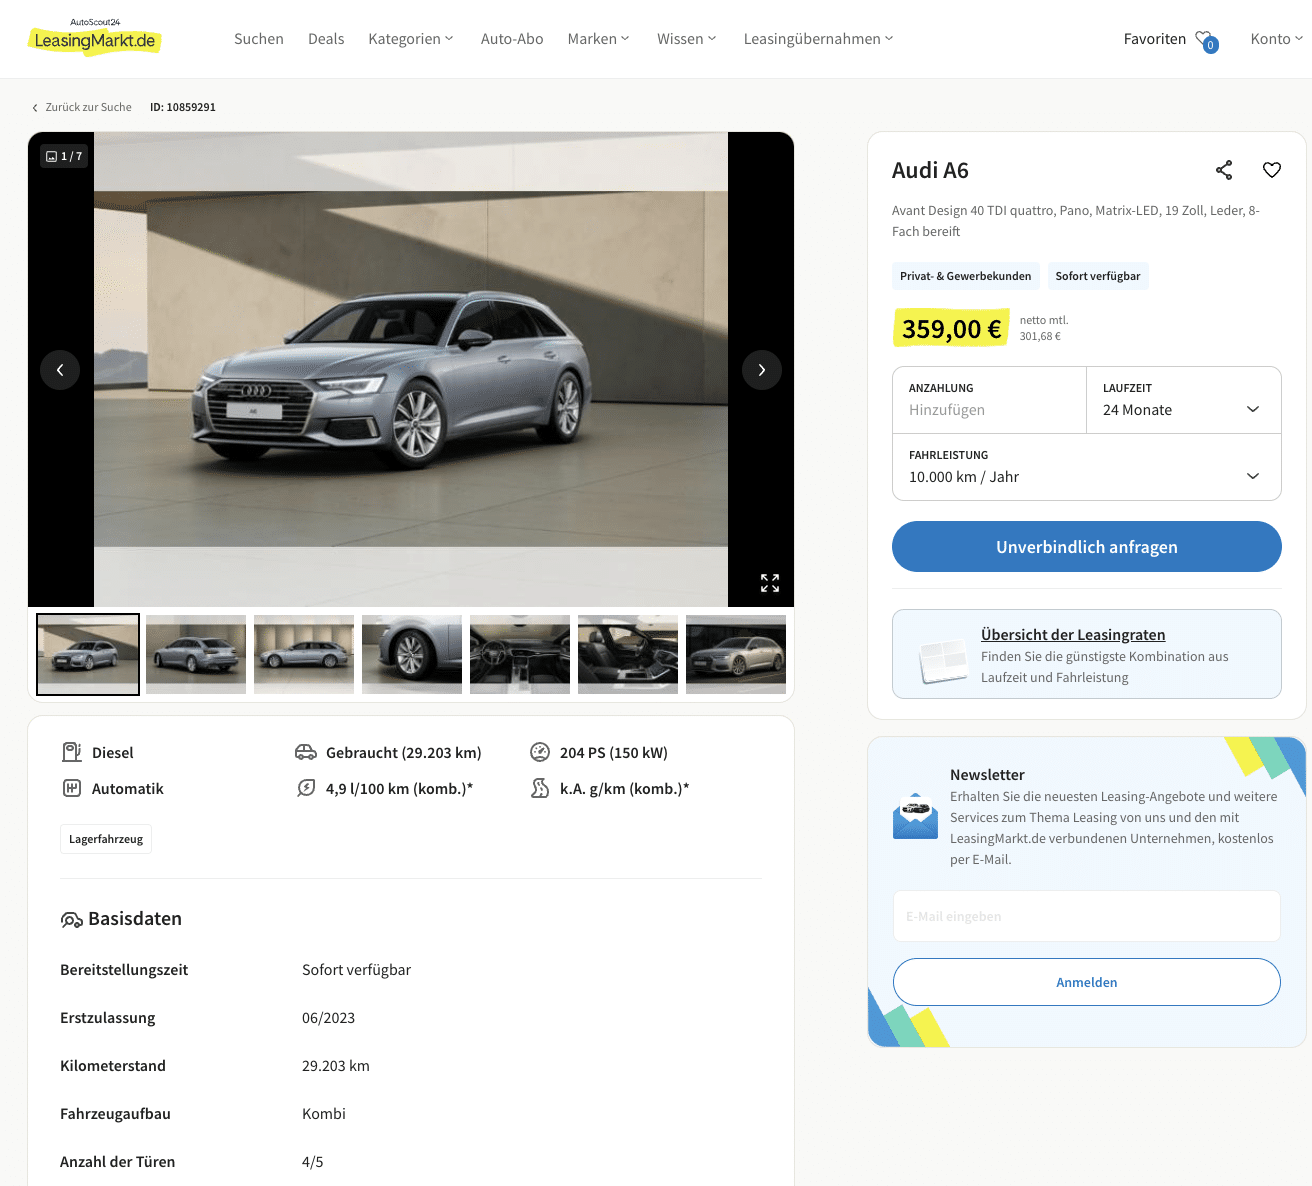Select the second thumbnail, rear view

click(196, 654)
